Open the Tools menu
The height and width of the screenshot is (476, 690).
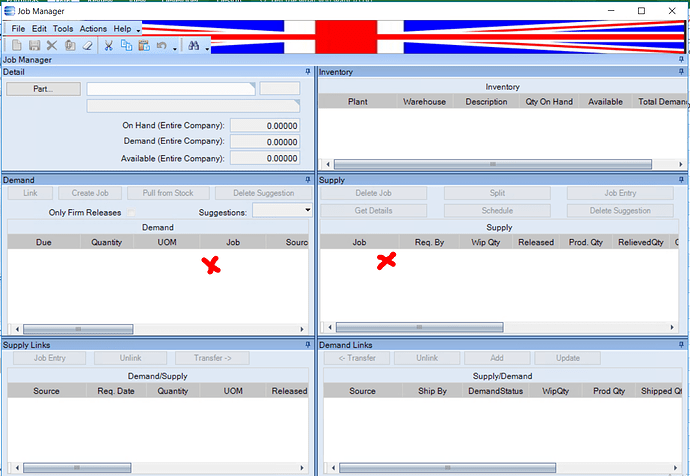[x=63, y=29]
